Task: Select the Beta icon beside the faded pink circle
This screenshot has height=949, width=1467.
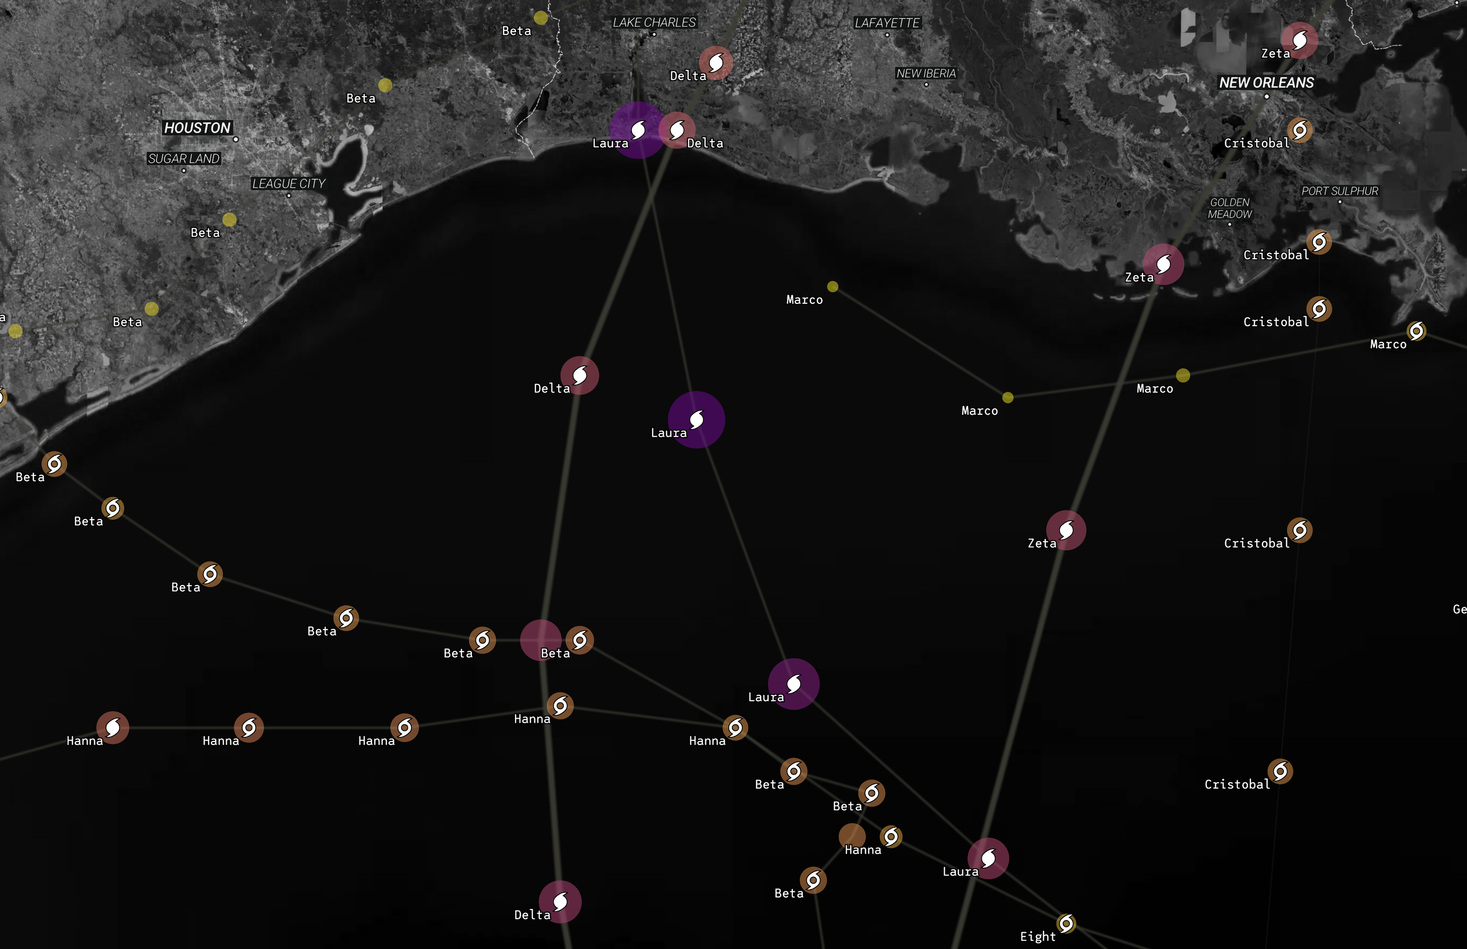Action: [579, 639]
